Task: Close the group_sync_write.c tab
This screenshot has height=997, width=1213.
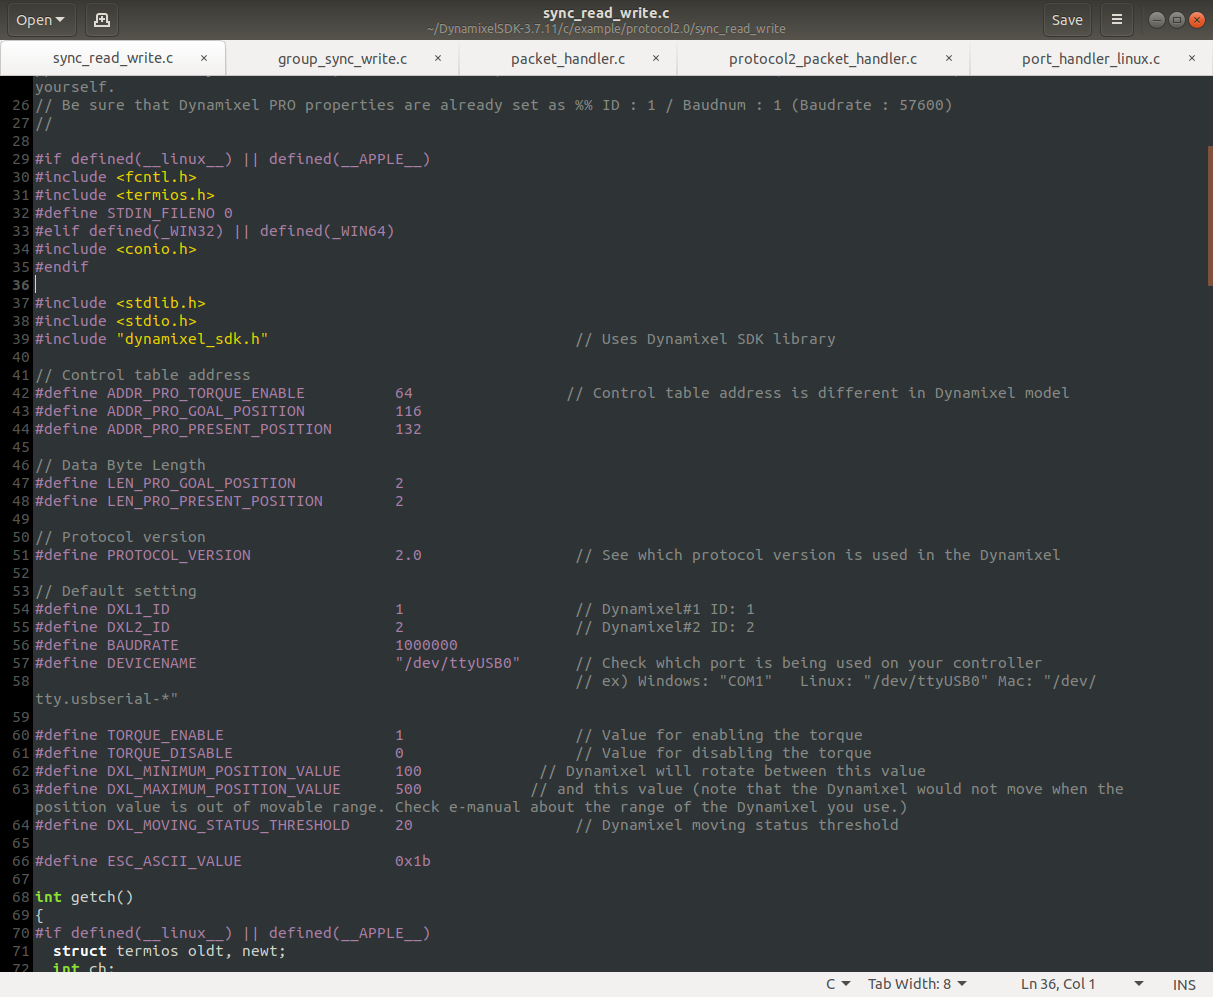Action: (437, 58)
